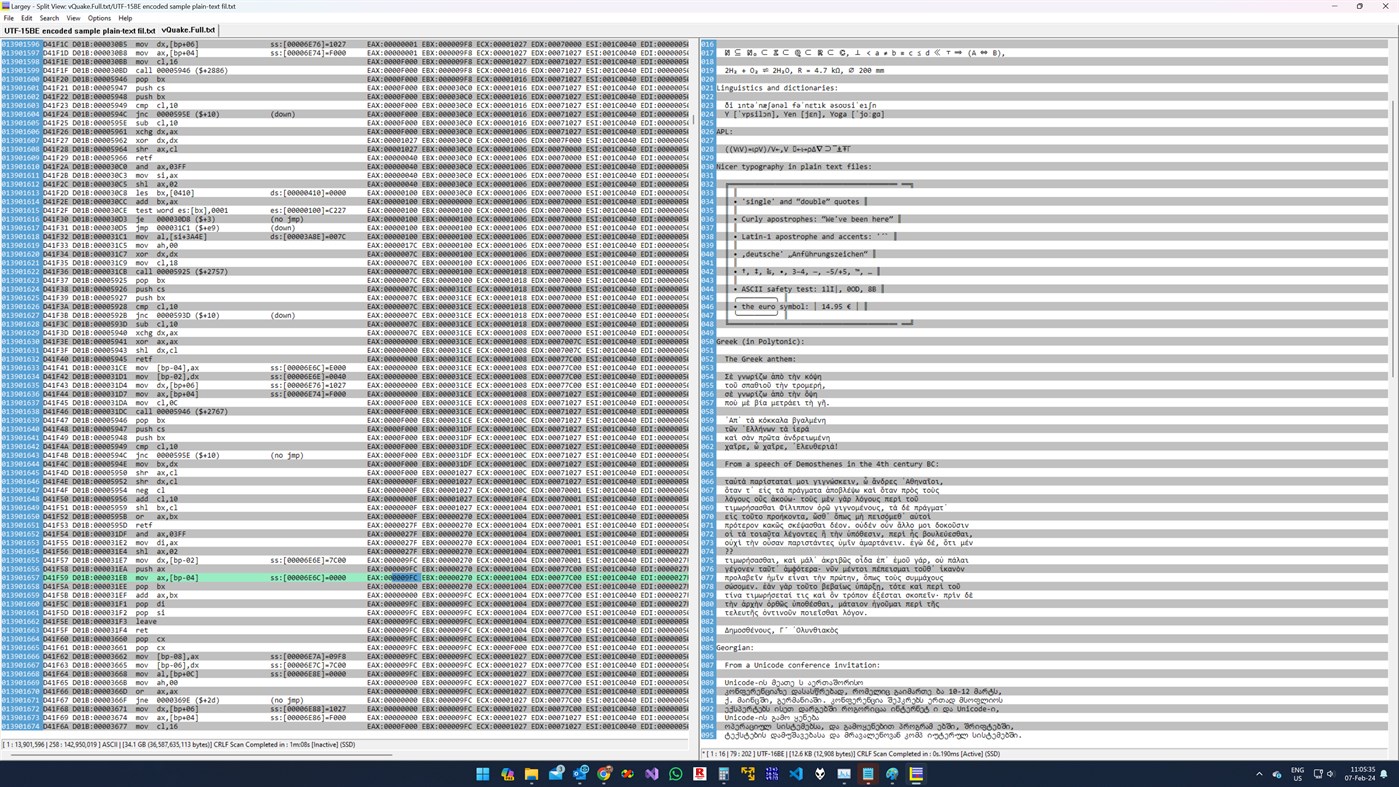1399x787 pixels.
Task: Launch Google Chrome from the taskbar
Action: point(604,773)
